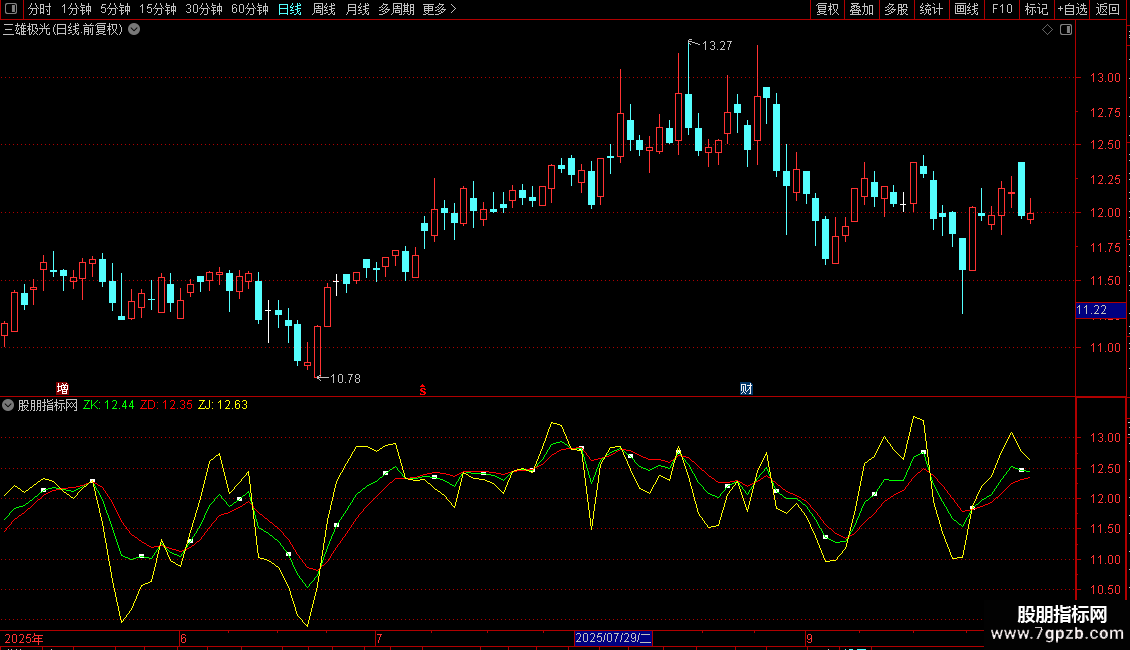
Task: Click 12.50 on main price axis
Action: pos(1105,145)
